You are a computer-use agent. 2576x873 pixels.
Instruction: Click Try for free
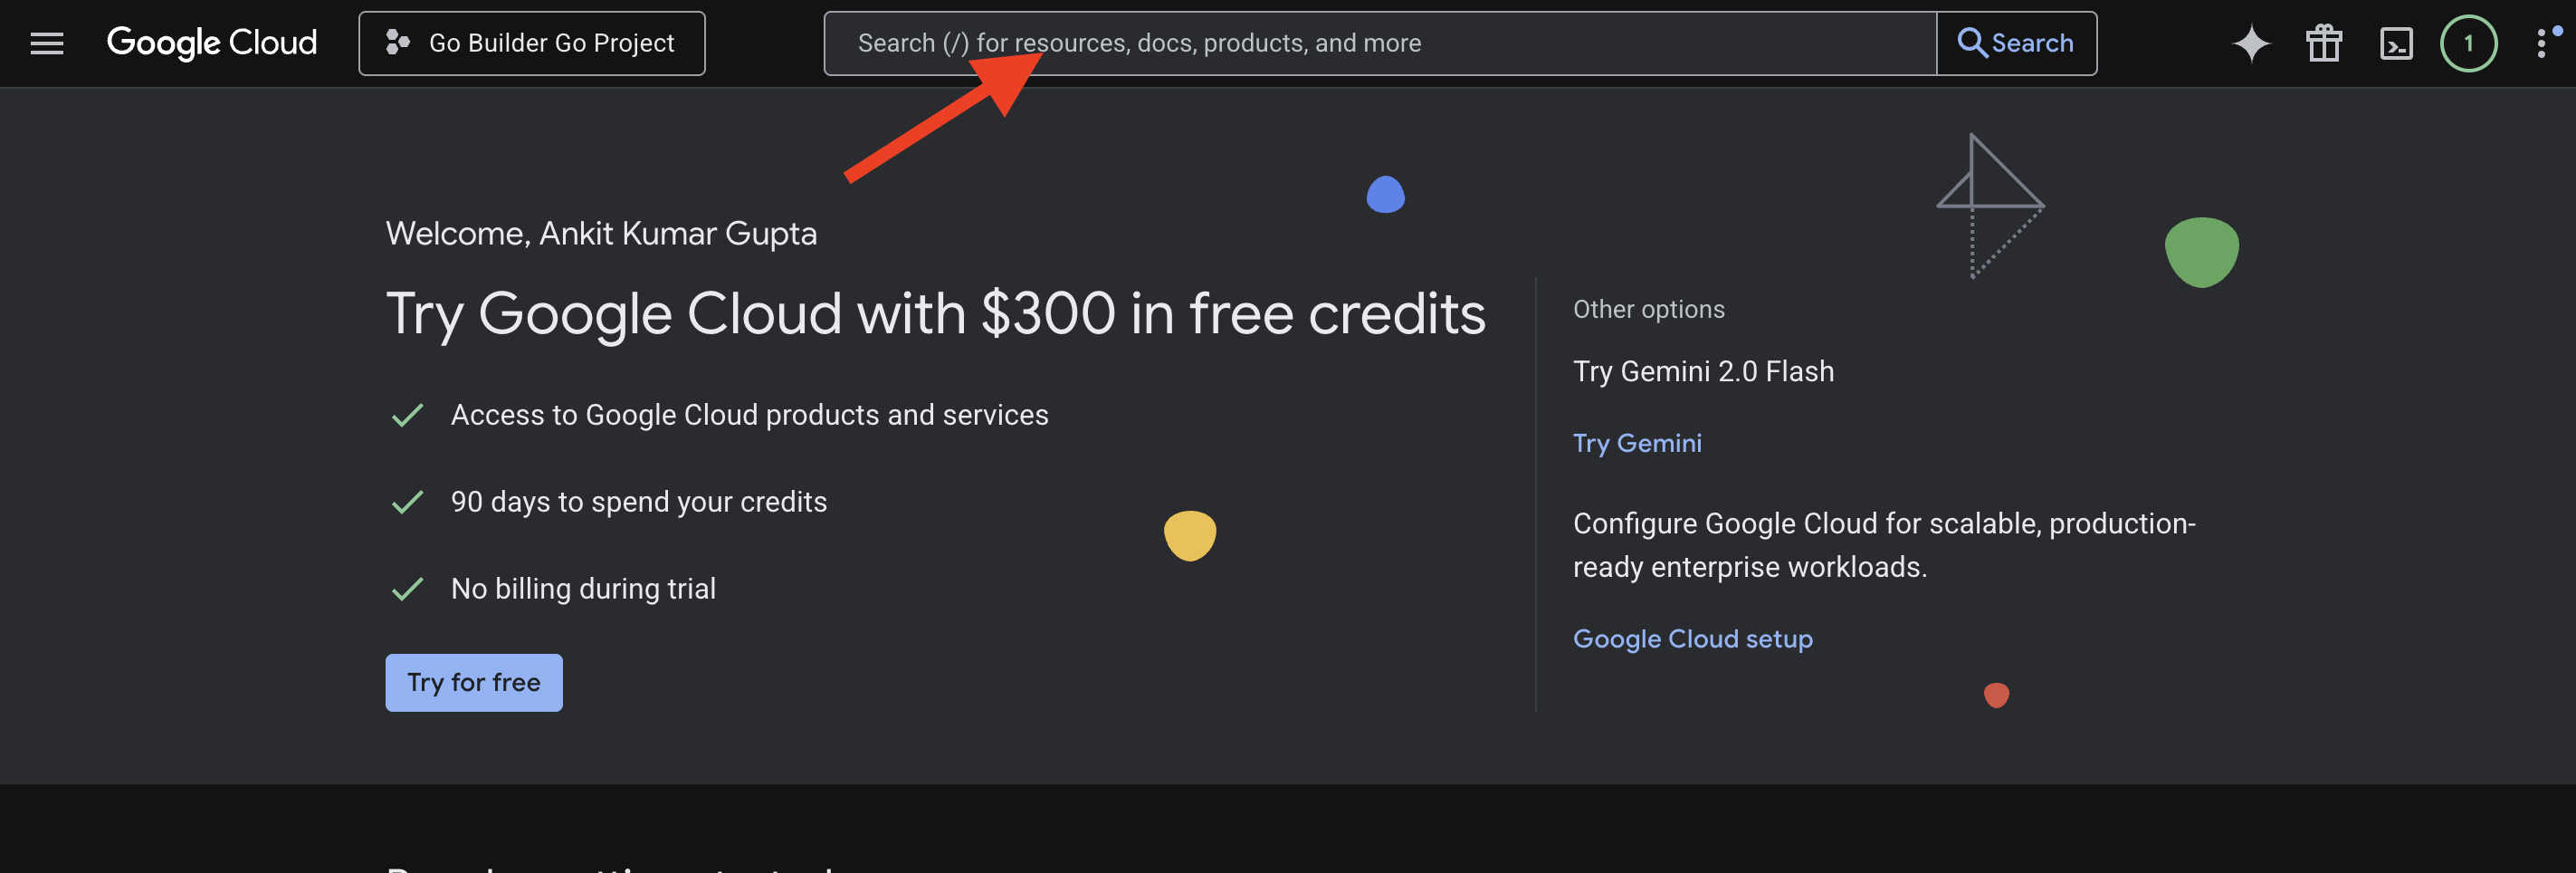click(473, 682)
